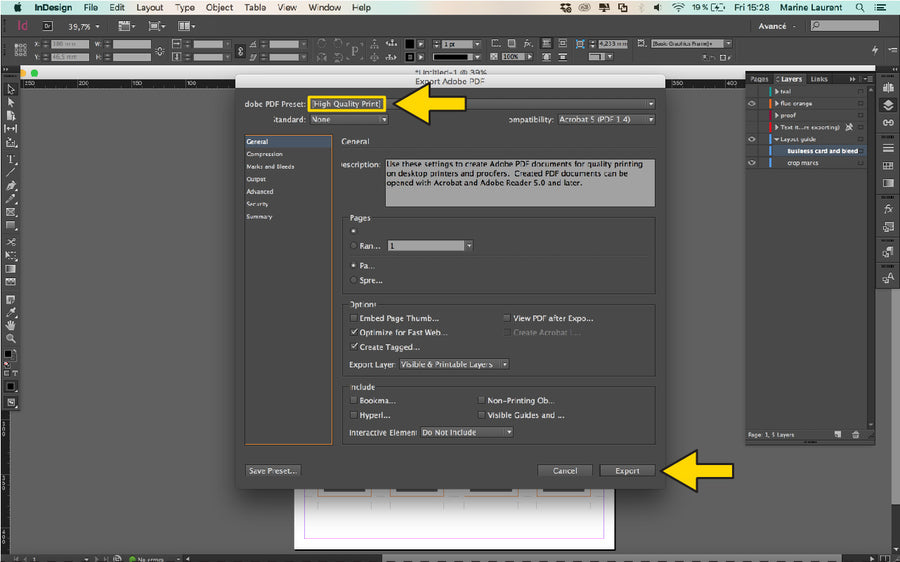Select the Compression category

(x=265, y=154)
